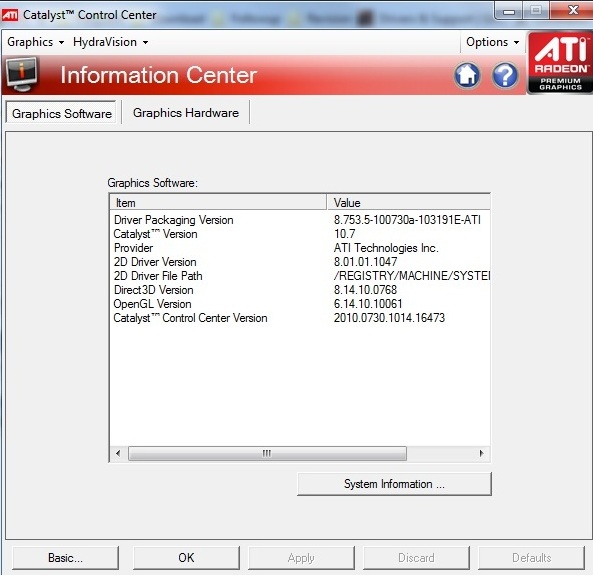Image resolution: width=593 pixels, height=577 pixels.
Task: Close the Catalyst Control Center window
Action: pos(573,10)
